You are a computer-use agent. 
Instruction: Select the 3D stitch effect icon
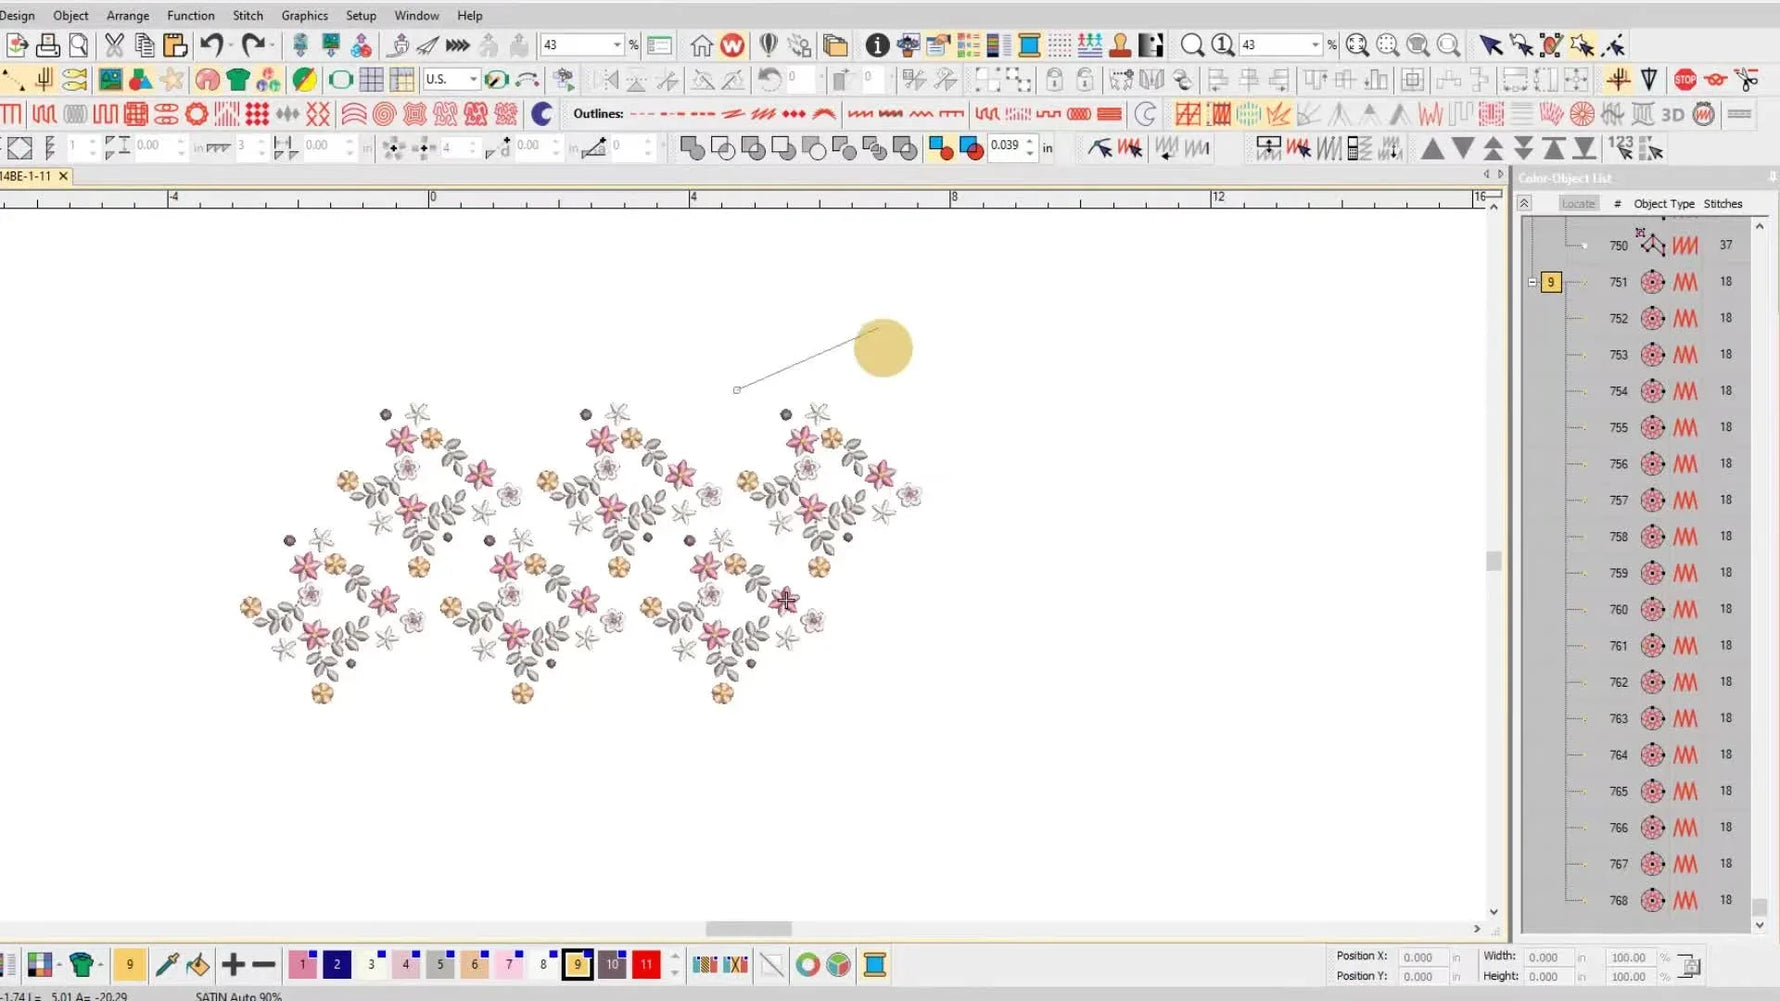pos(1673,115)
